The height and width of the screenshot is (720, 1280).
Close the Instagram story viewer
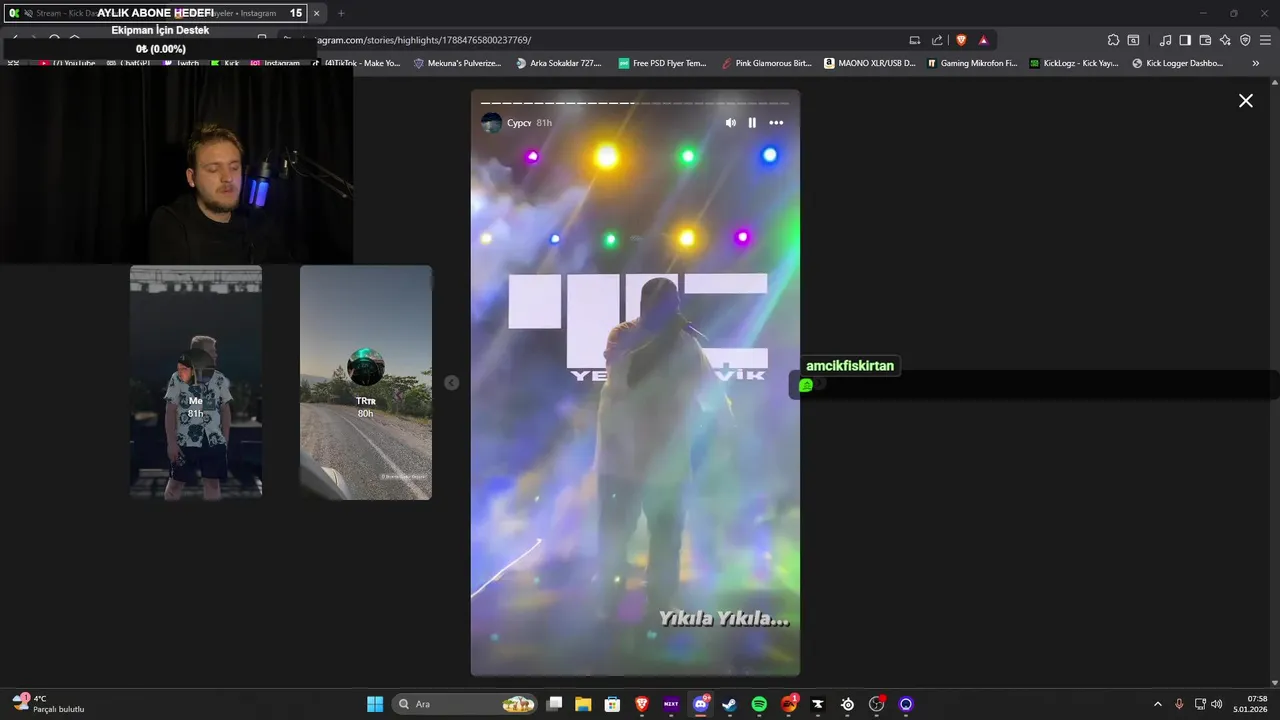tap(1246, 101)
